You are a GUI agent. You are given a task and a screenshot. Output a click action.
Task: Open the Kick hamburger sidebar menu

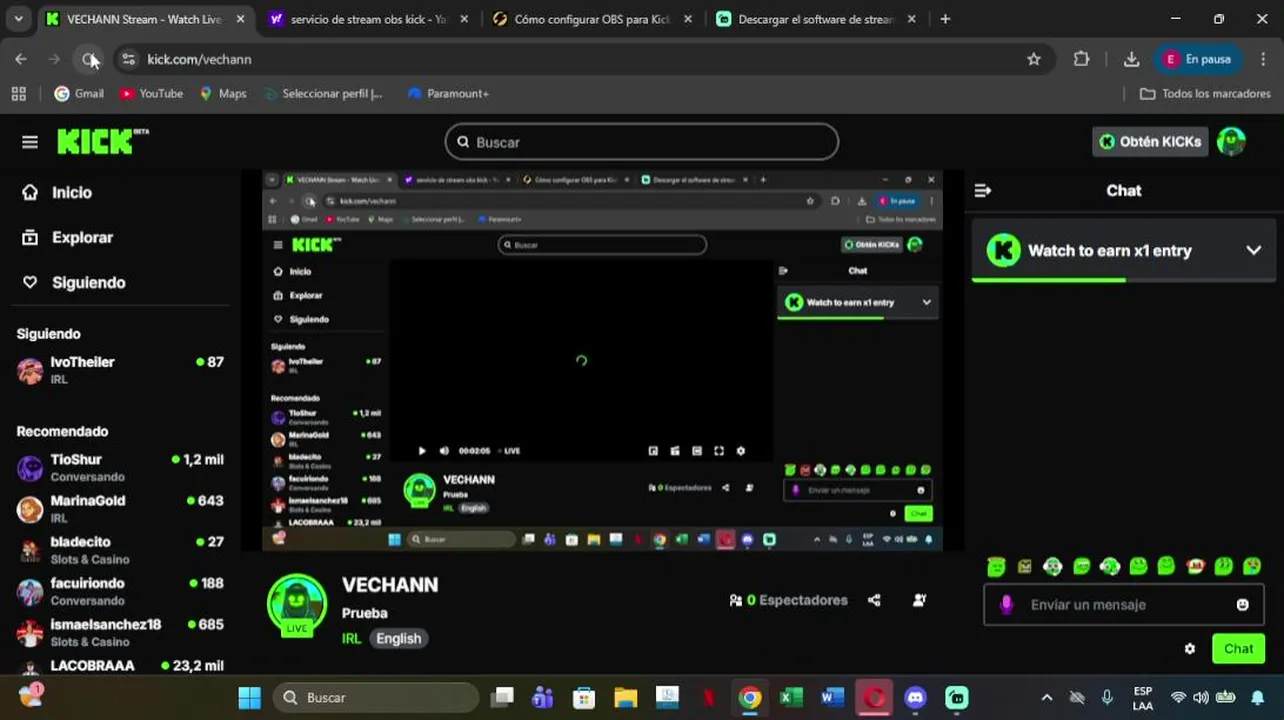click(30, 142)
